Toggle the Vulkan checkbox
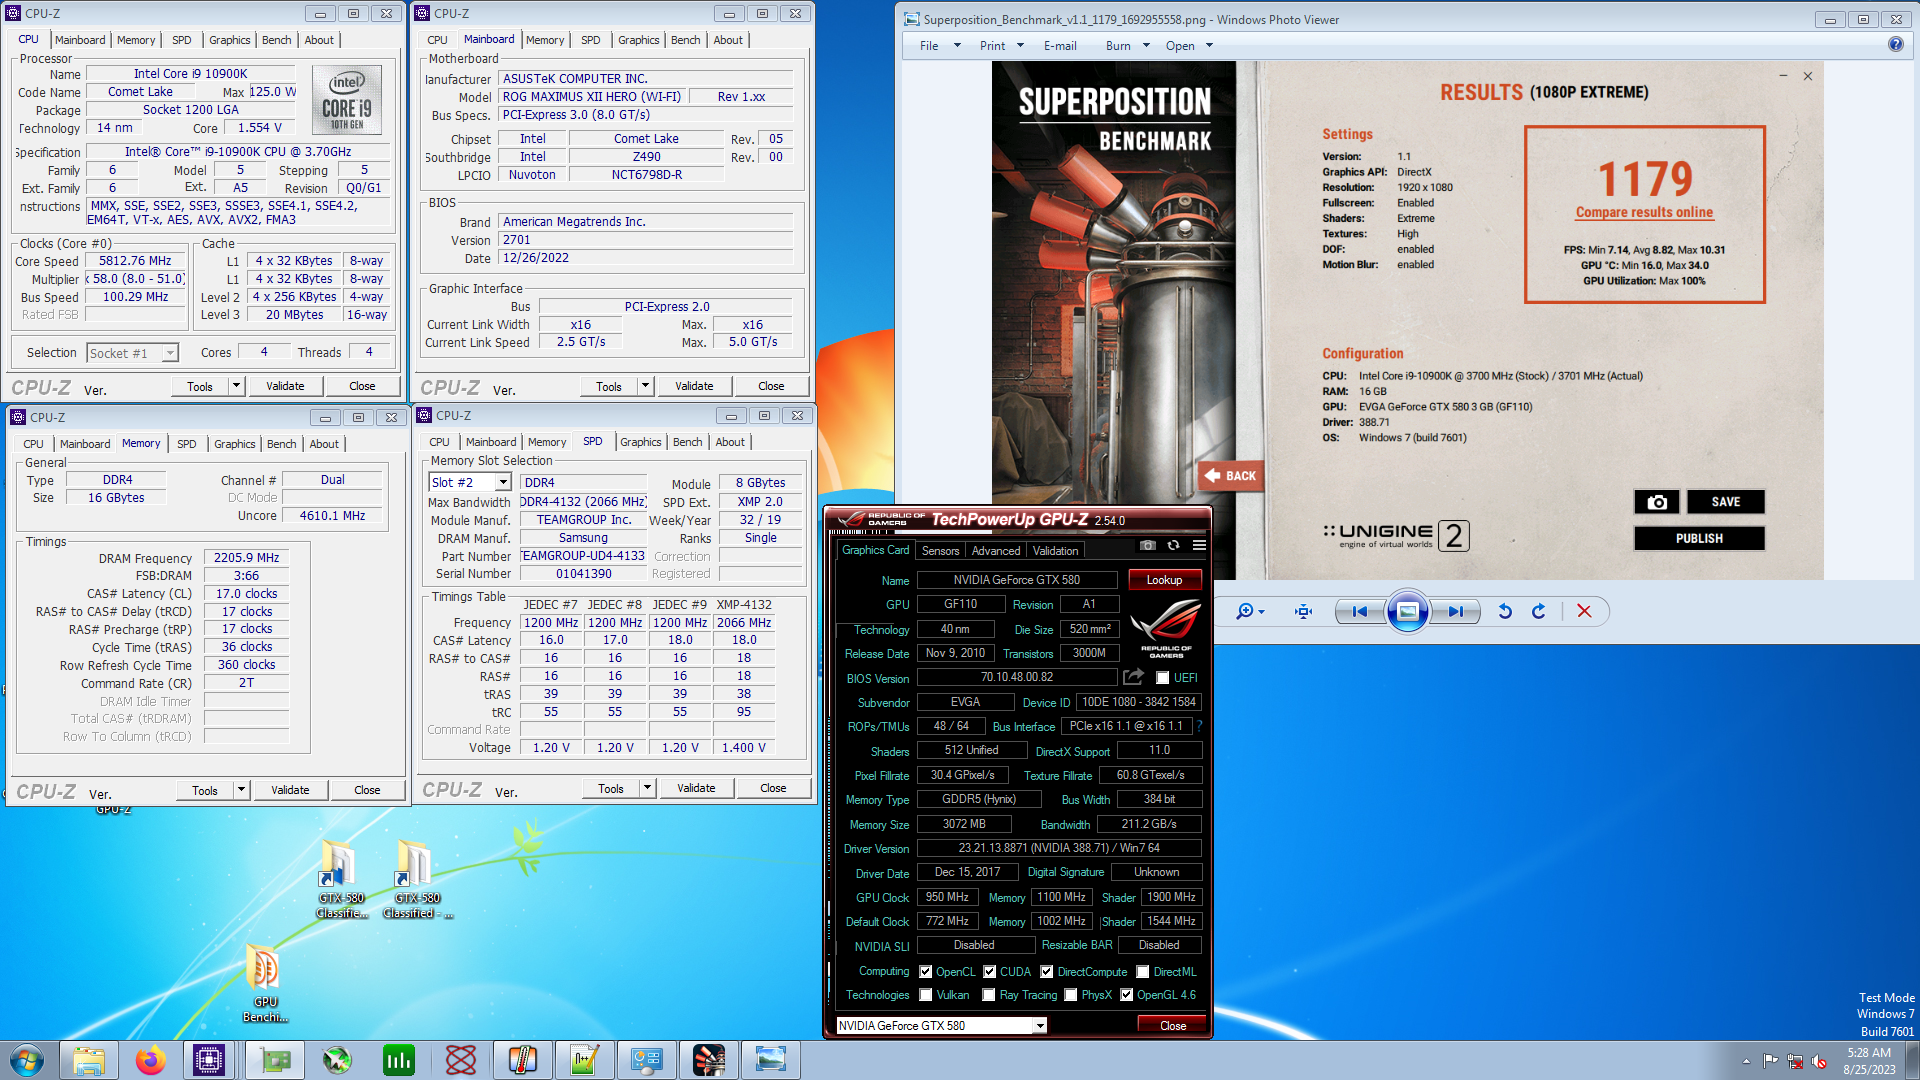Viewport: 1920px width, 1080px height. tap(925, 995)
